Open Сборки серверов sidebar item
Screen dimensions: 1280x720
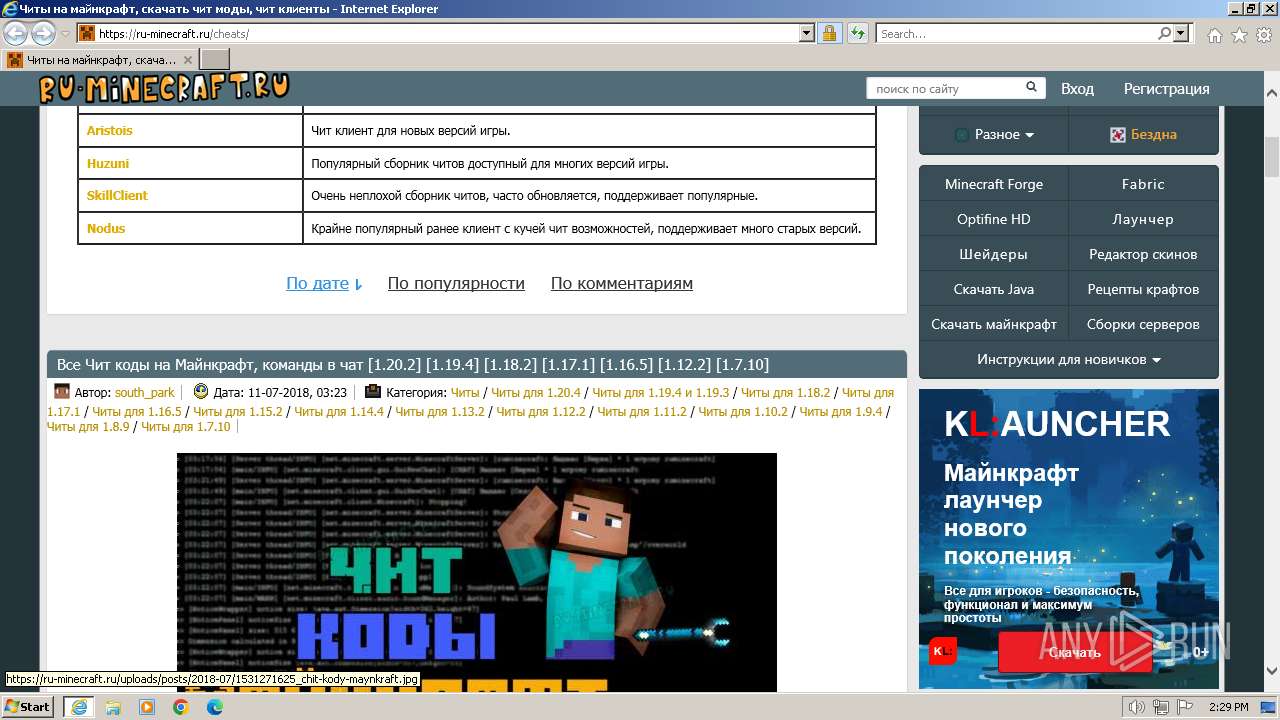(x=1143, y=324)
